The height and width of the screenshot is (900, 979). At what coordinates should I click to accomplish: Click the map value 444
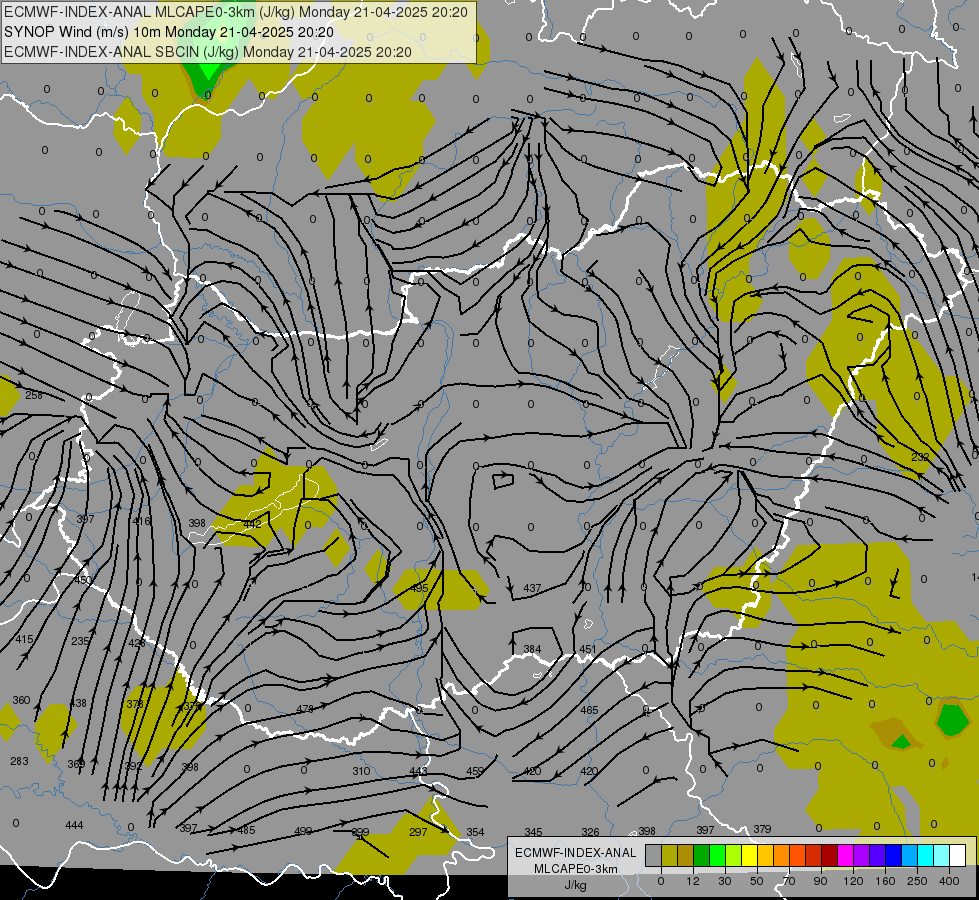click(74, 825)
